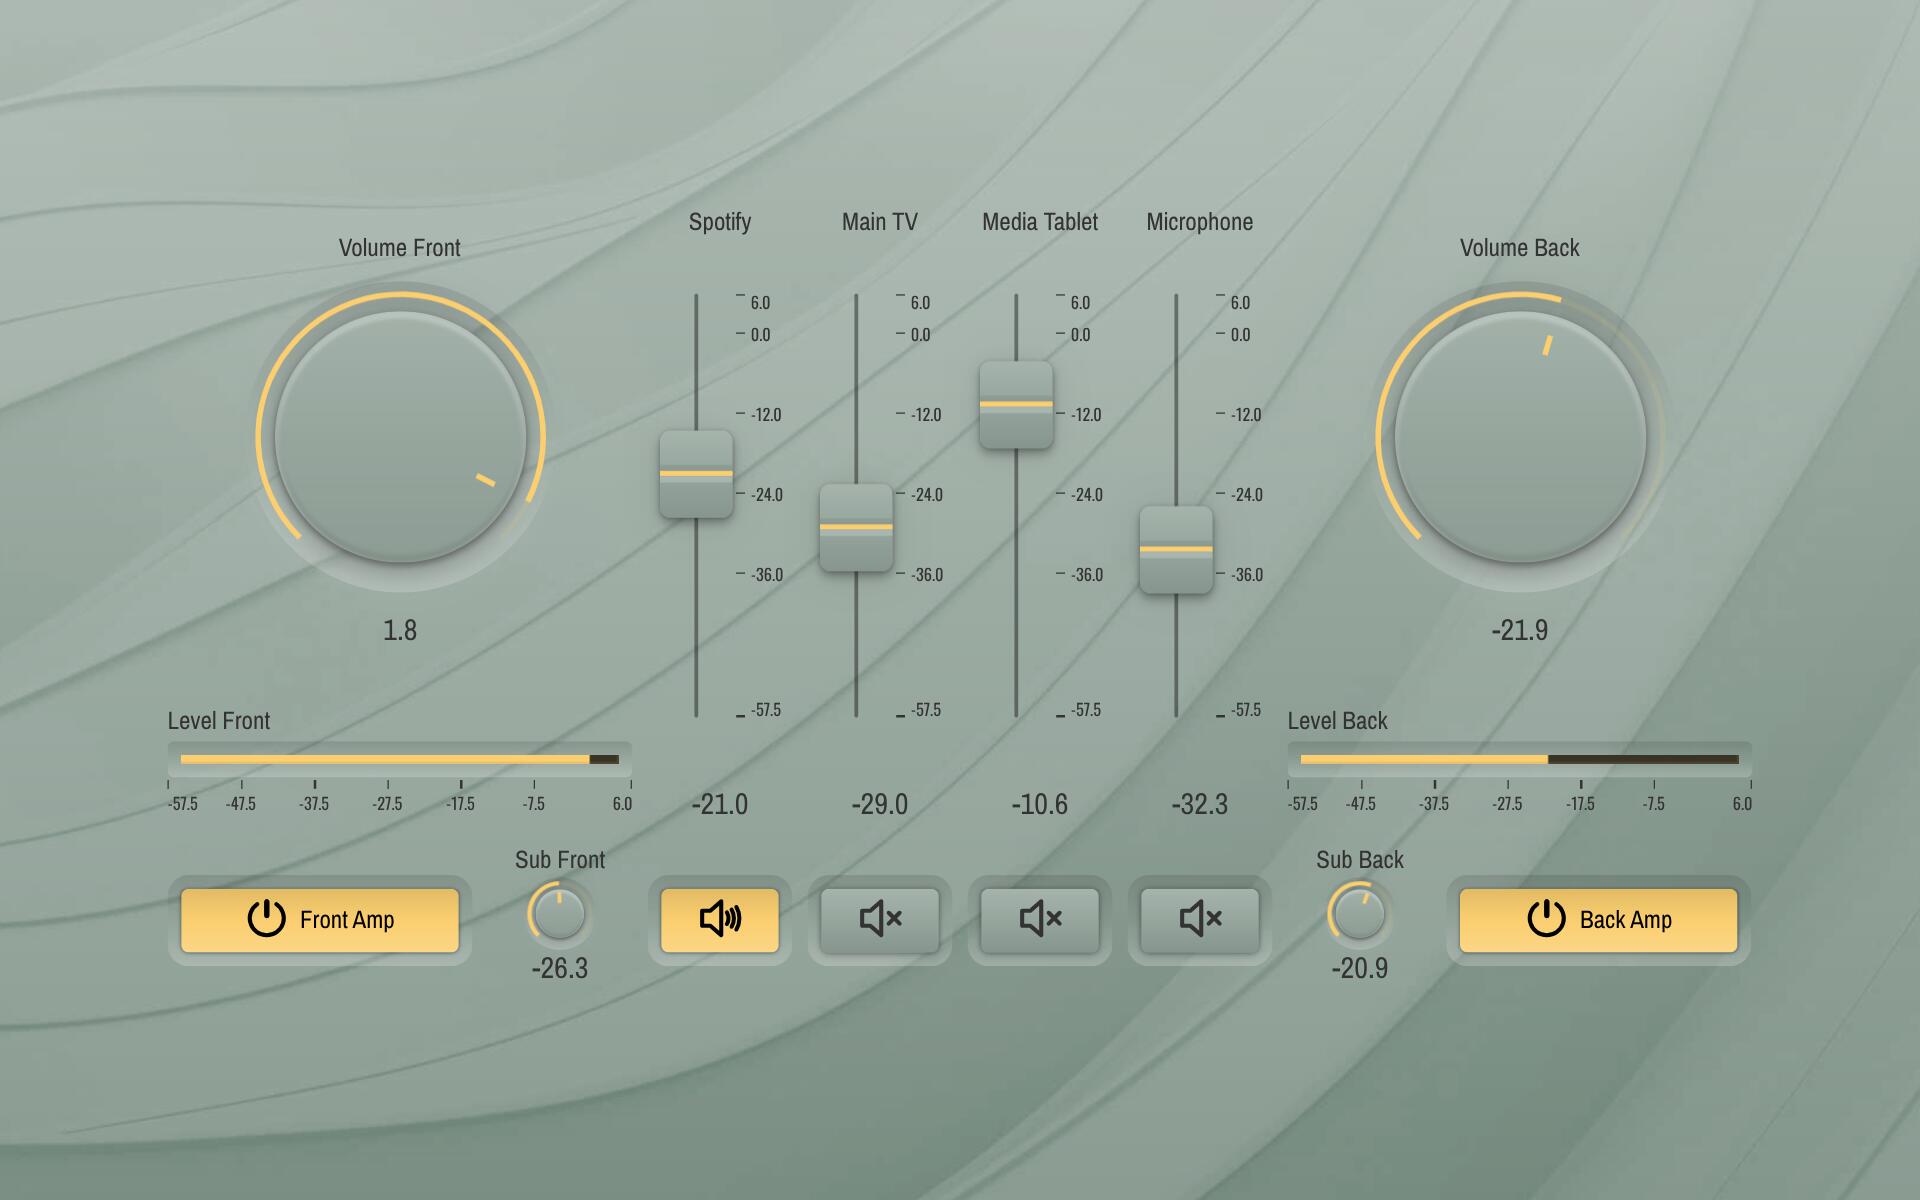The width and height of the screenshot is (1920, 1200).
Task: Click the Level Back meter bar
Action: pyautogui.click(x=1519, y=759)
